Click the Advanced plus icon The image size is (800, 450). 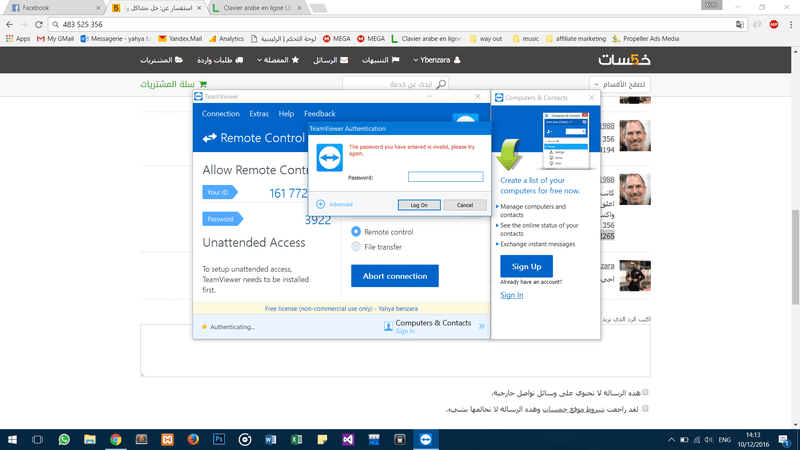320,204
